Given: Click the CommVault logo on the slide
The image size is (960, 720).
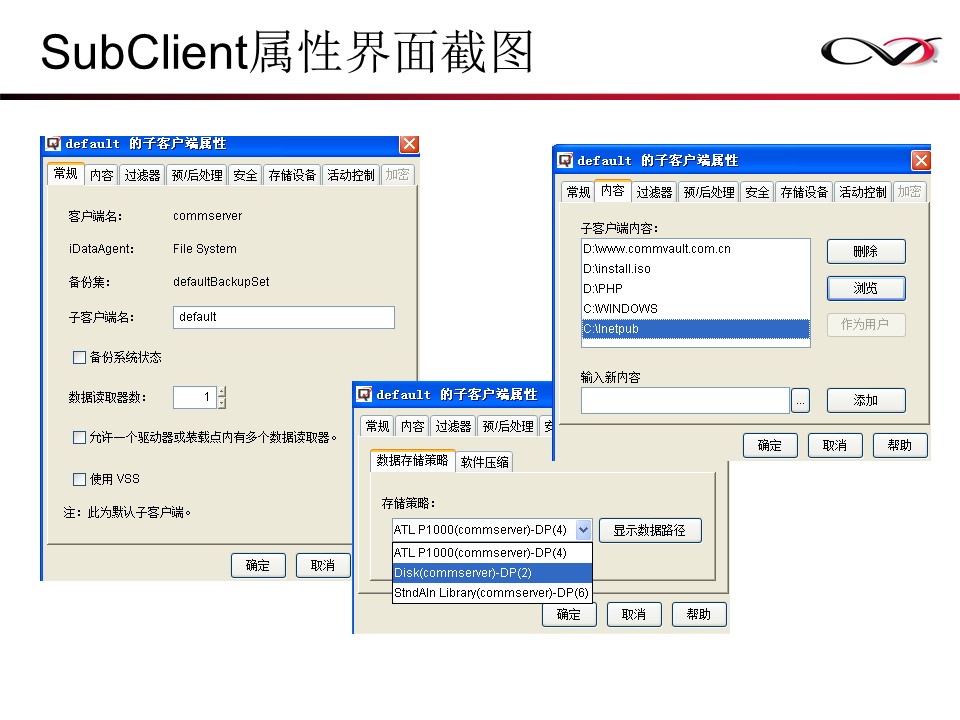Looking at the screenshot, I should coord(881,51).
